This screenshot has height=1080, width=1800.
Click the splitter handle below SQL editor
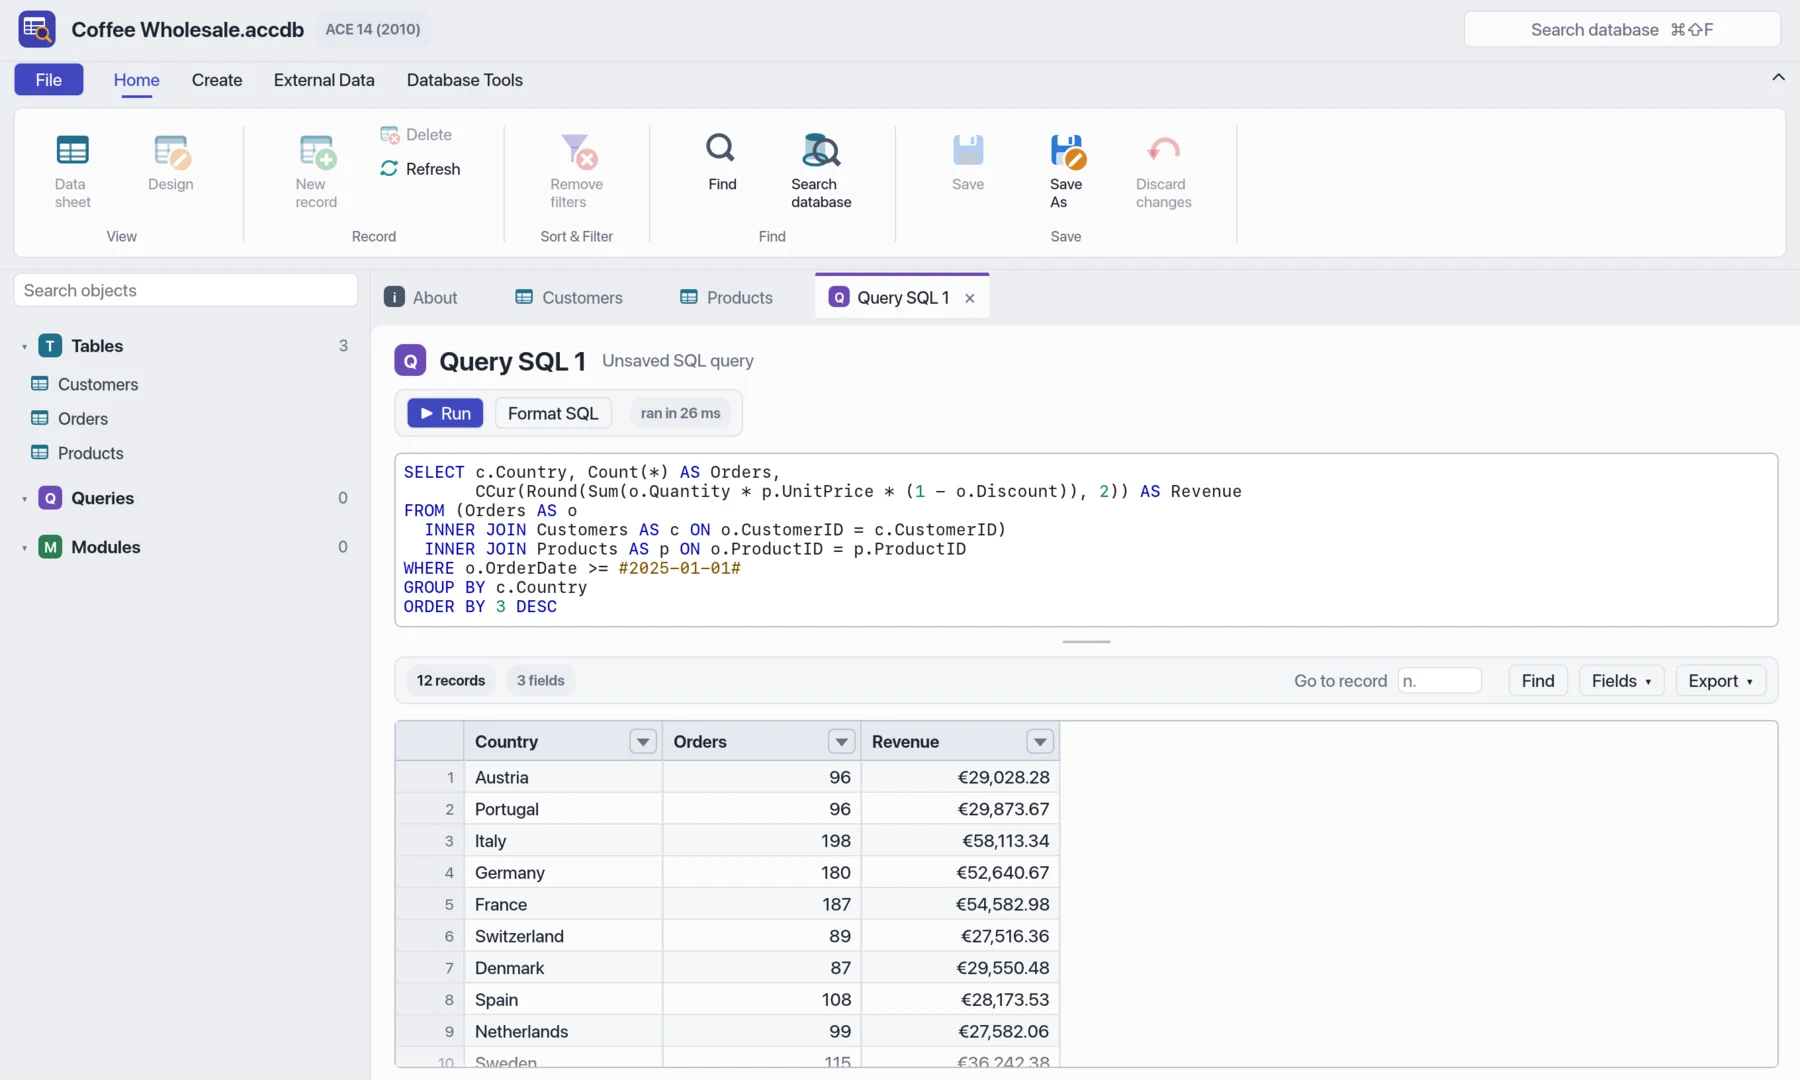point(1086,642)
